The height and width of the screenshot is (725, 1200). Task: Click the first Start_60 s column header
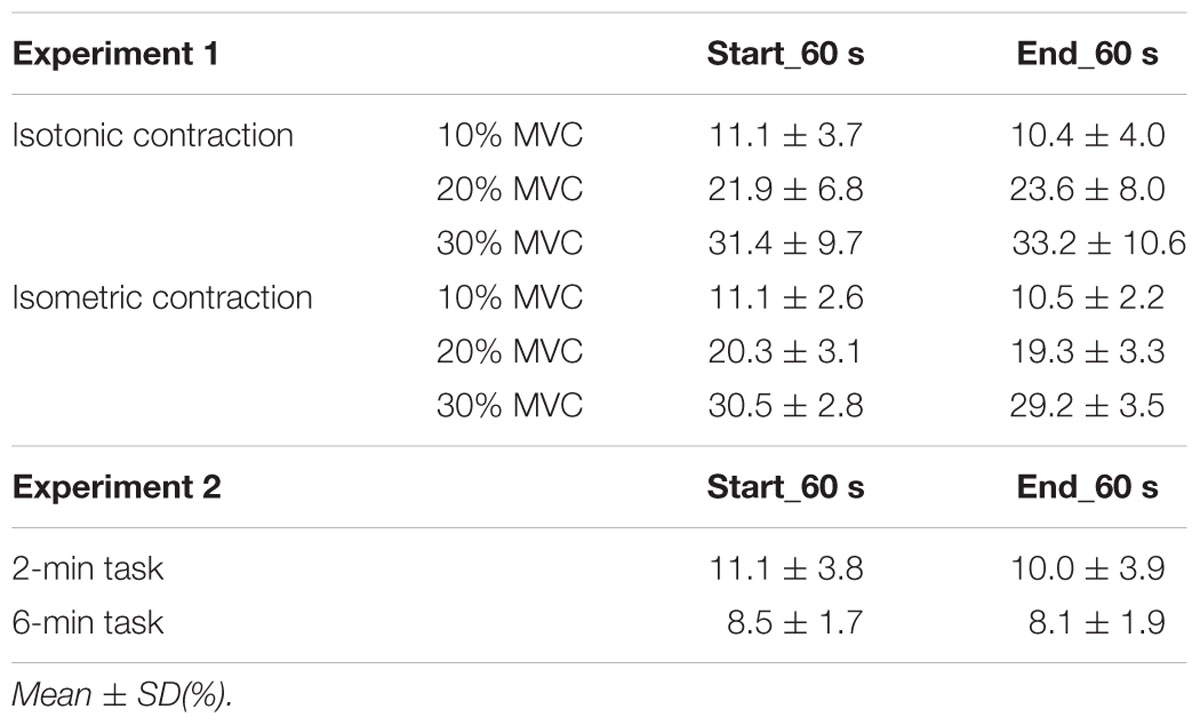[x=785, y=54]
